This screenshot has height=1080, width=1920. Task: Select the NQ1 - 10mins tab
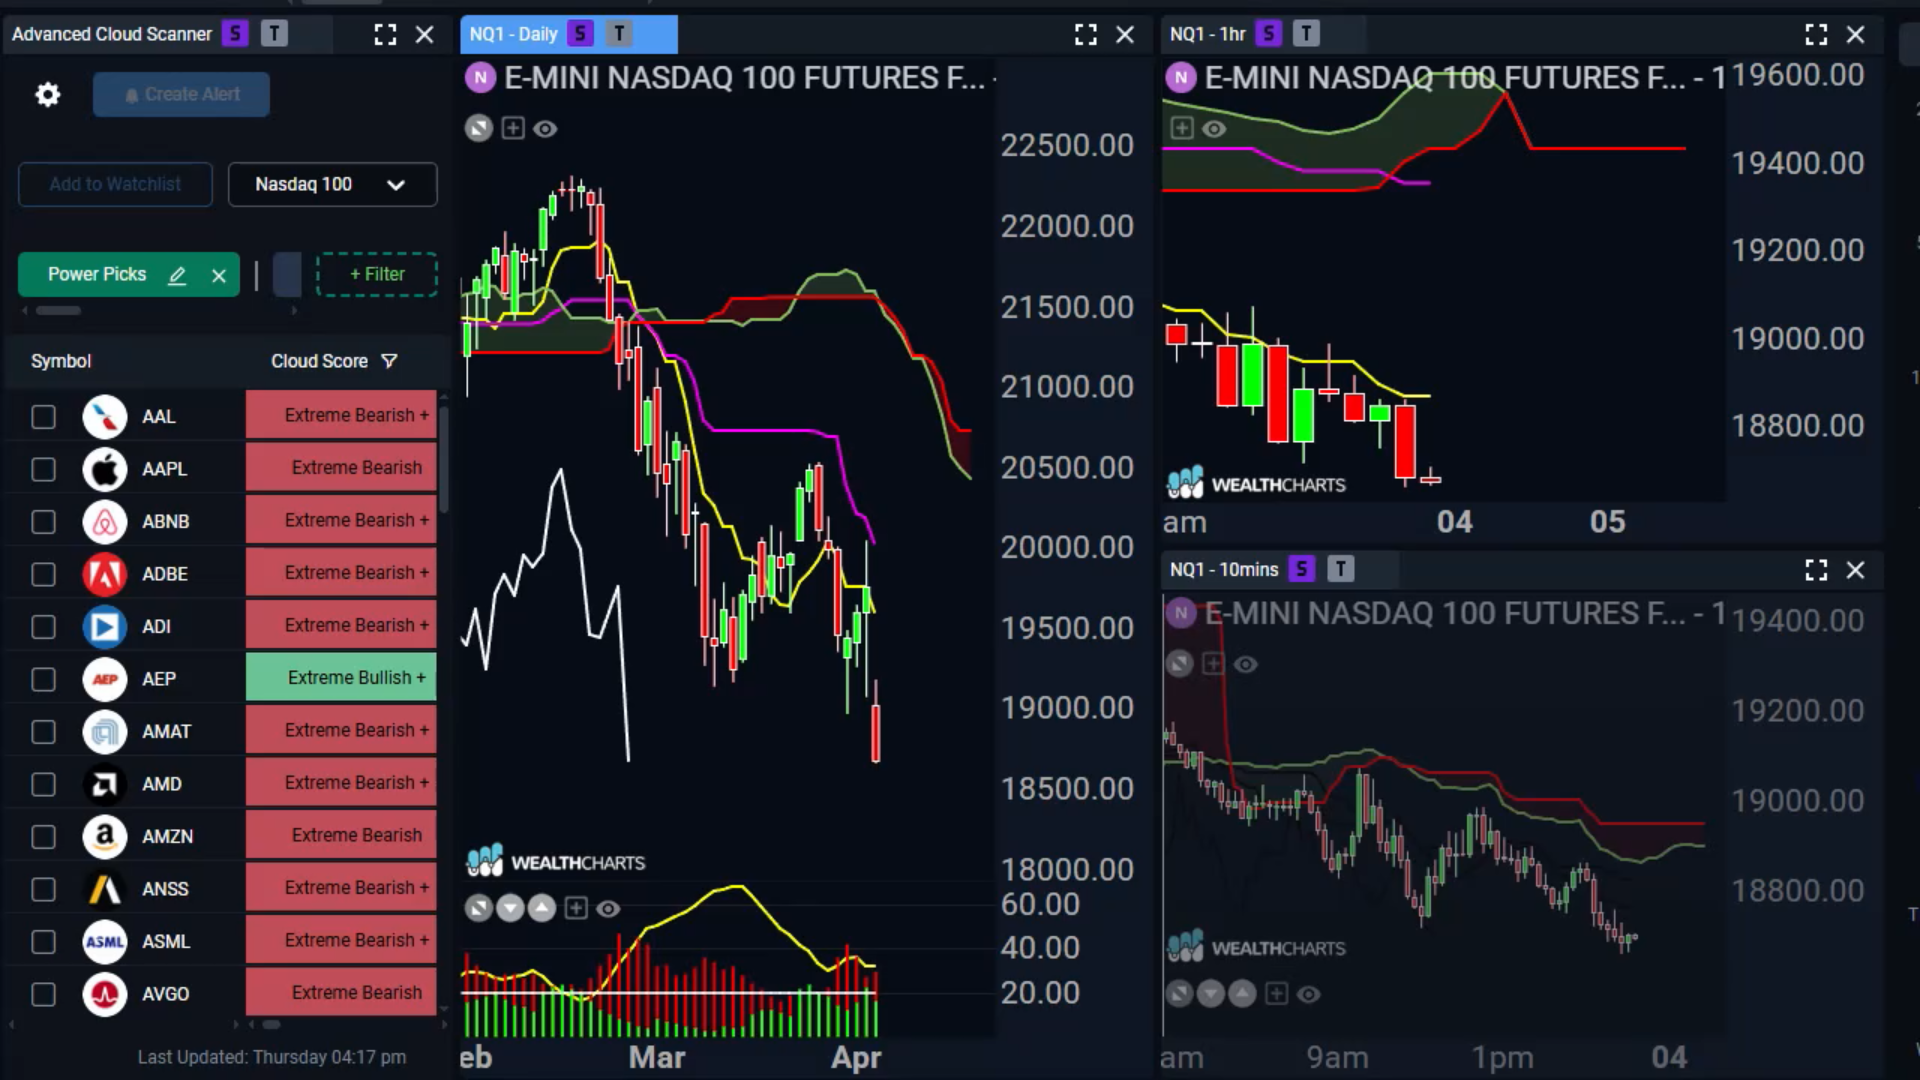coord(1224,569)
